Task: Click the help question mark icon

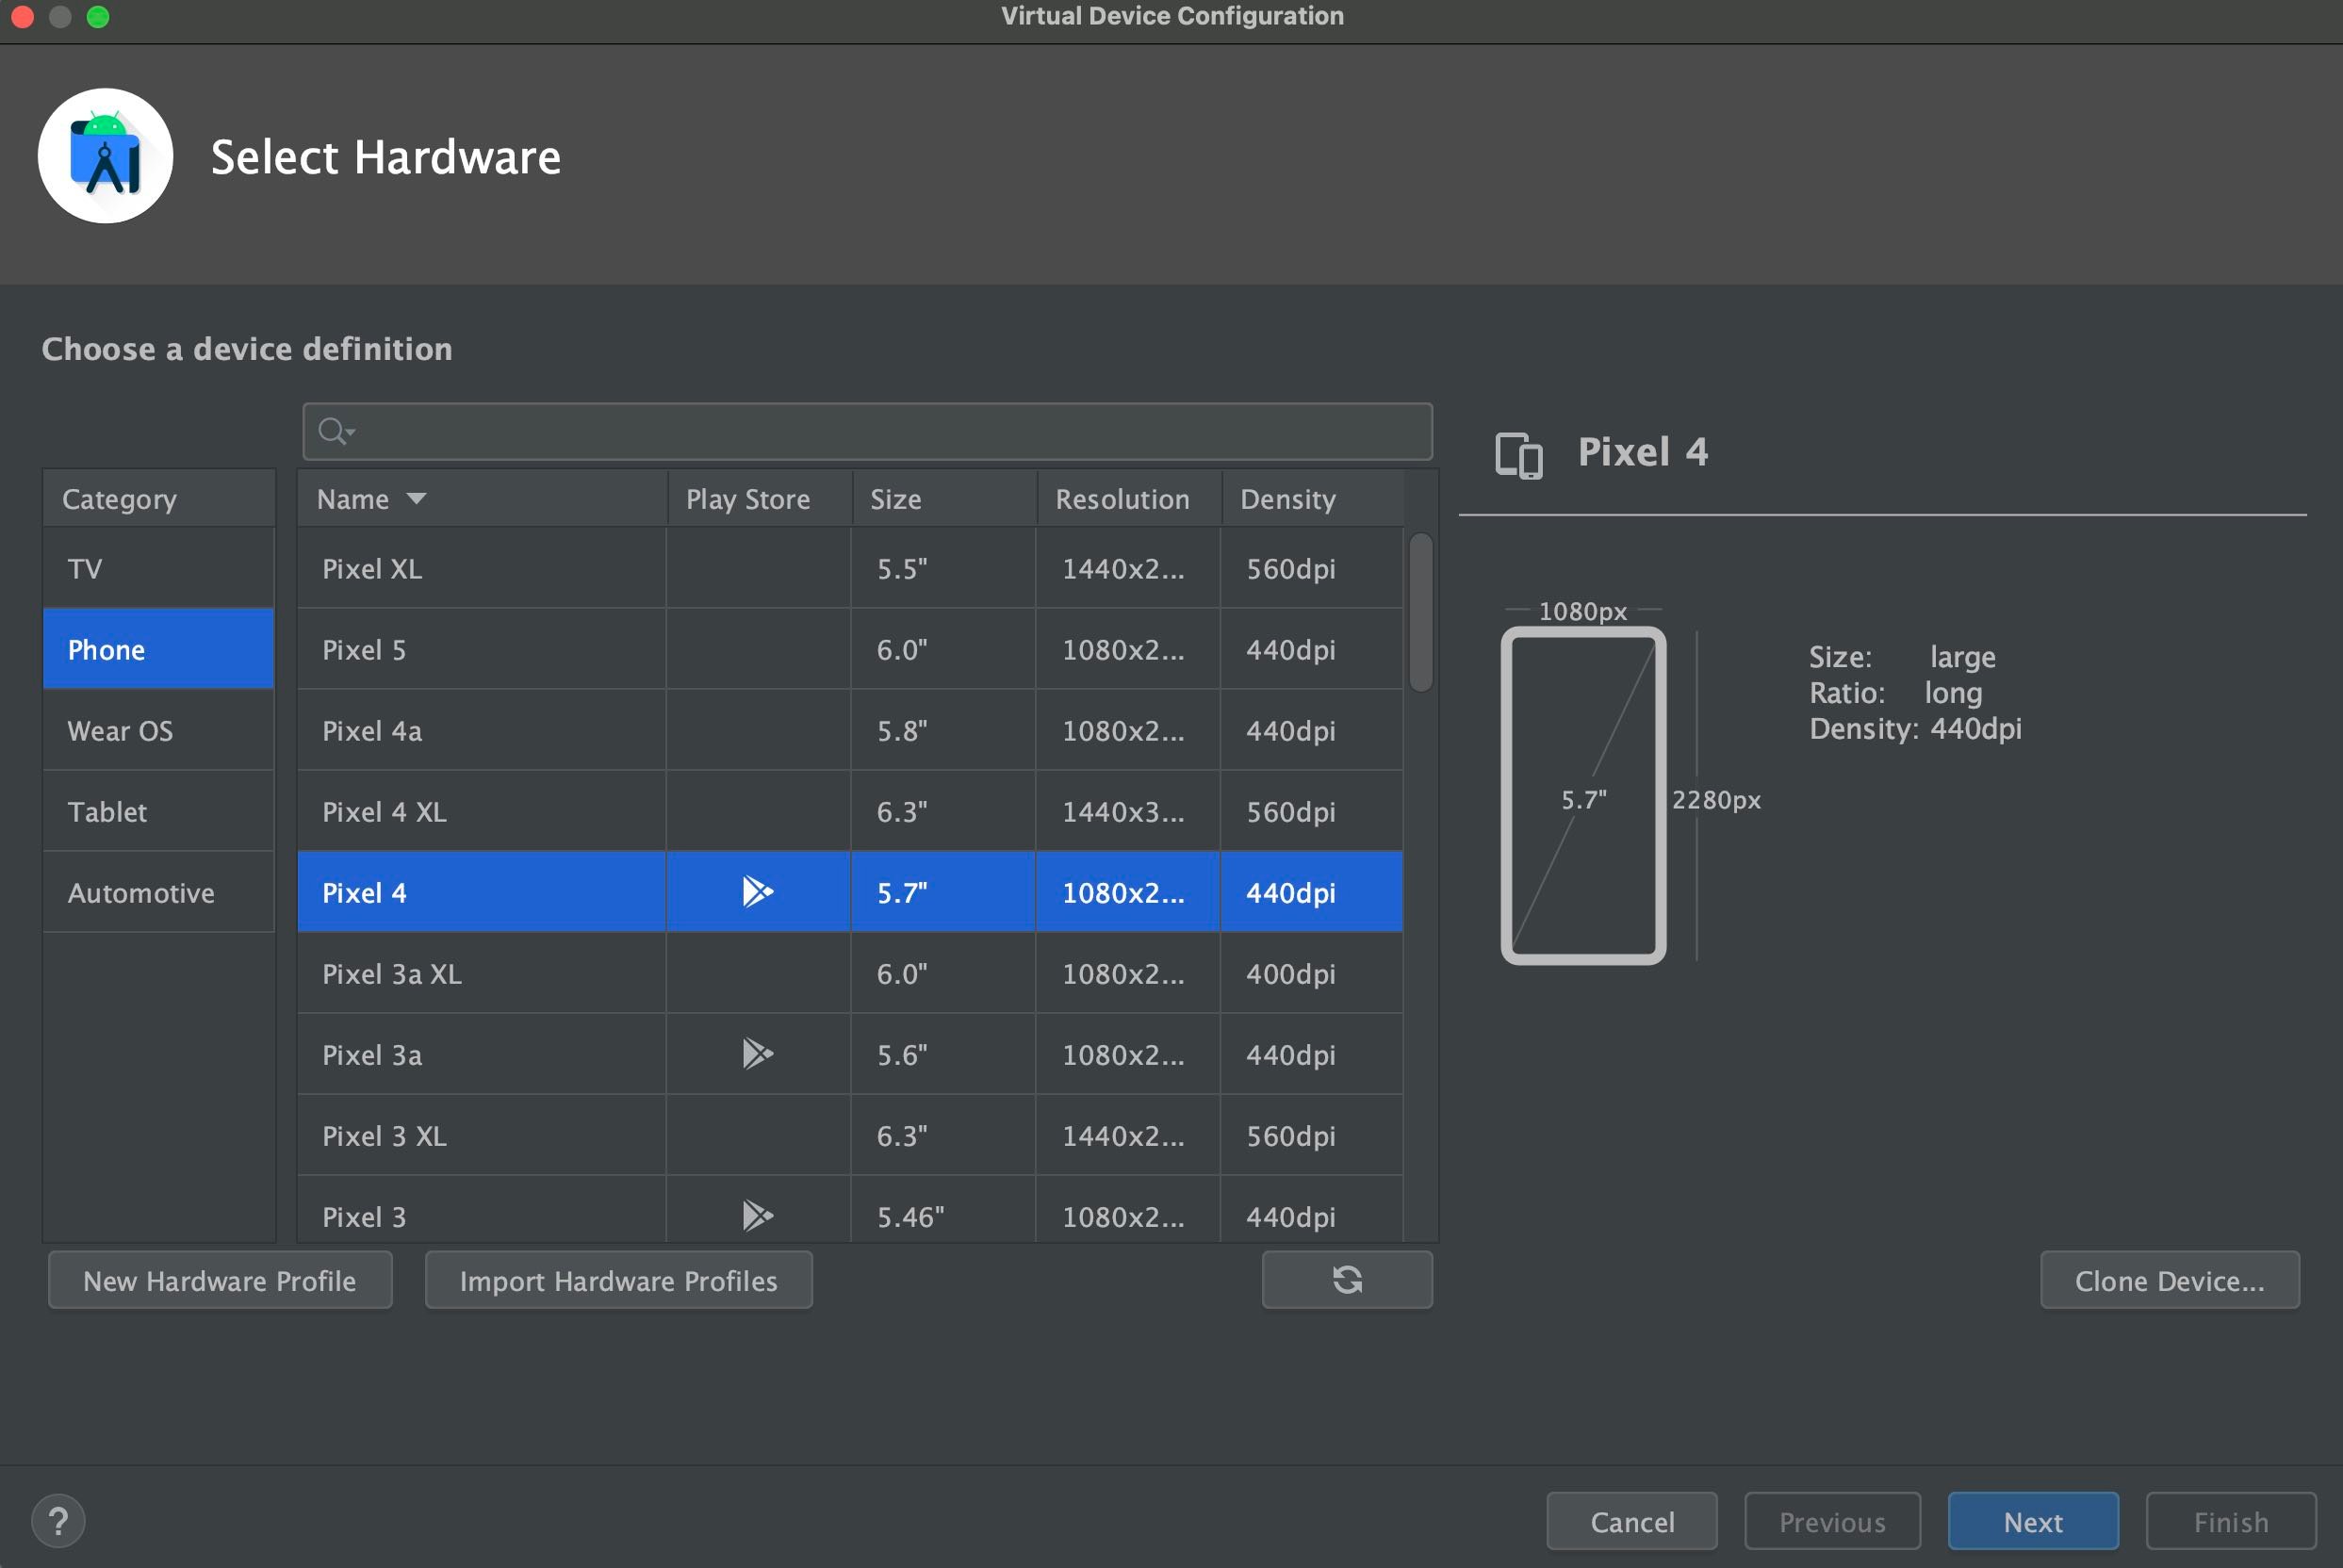Action: click(x=58, y=1520)
